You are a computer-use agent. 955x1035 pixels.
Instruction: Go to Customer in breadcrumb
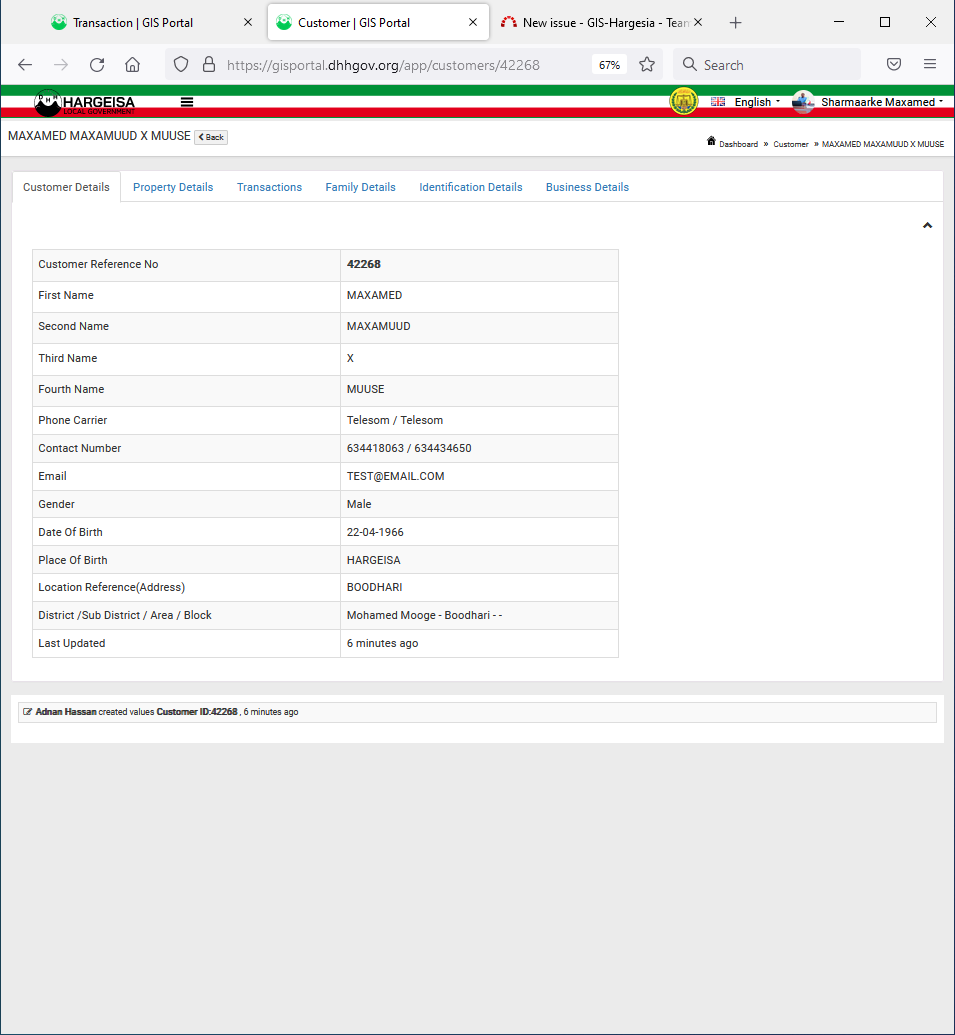point(791,144)
